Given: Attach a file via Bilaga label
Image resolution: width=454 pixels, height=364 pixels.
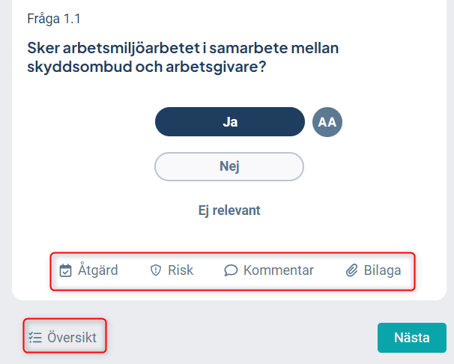Looking at the screenshot, I should [382, 271].
